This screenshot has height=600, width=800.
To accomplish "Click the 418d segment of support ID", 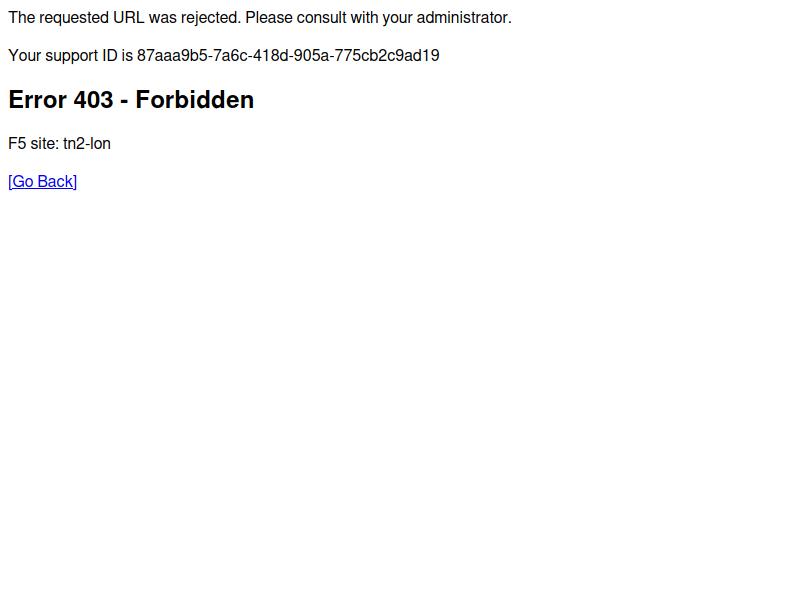I will 270,55.
